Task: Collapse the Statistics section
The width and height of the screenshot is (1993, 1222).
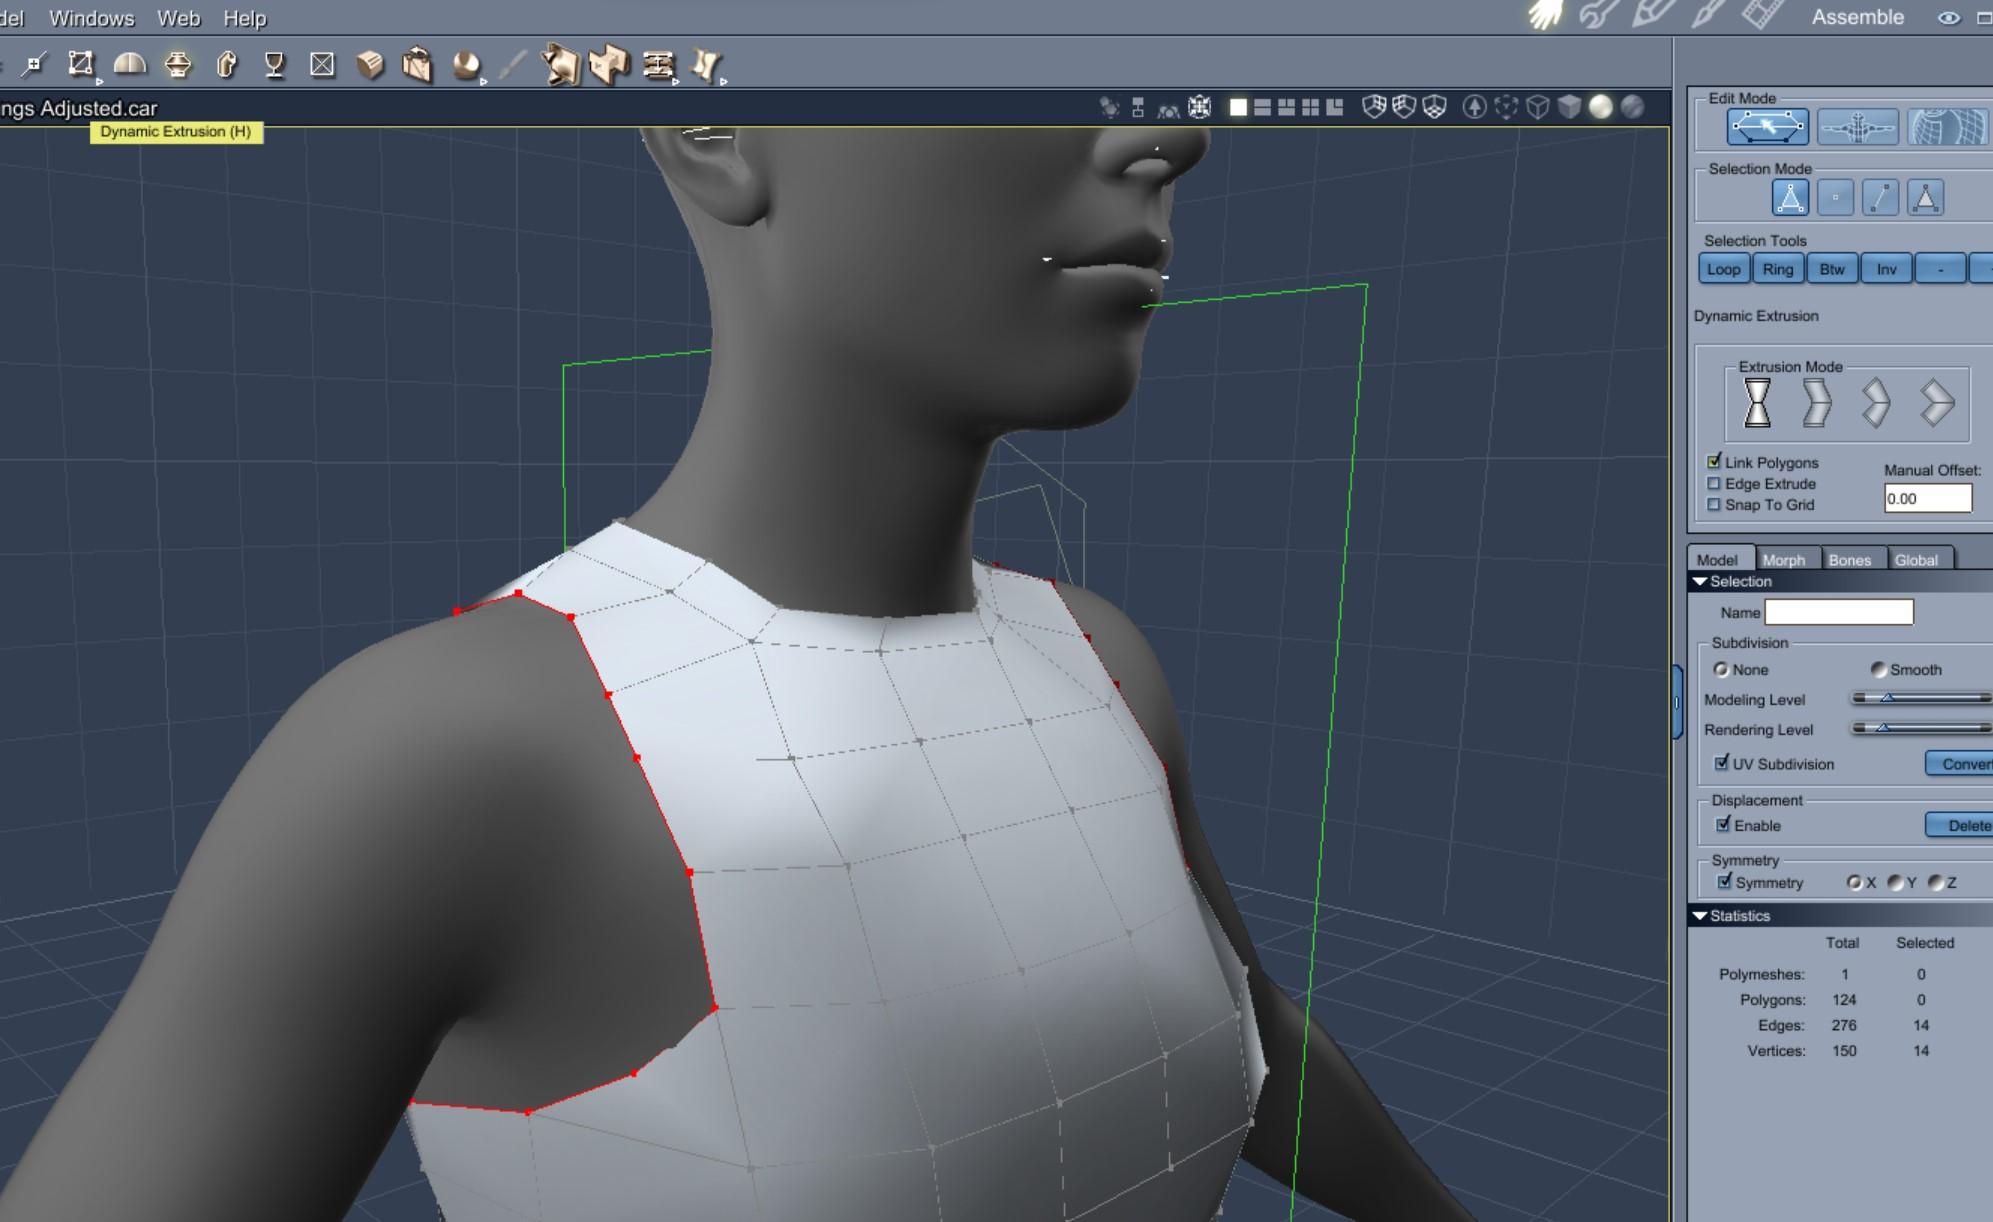Action: 1699,916
